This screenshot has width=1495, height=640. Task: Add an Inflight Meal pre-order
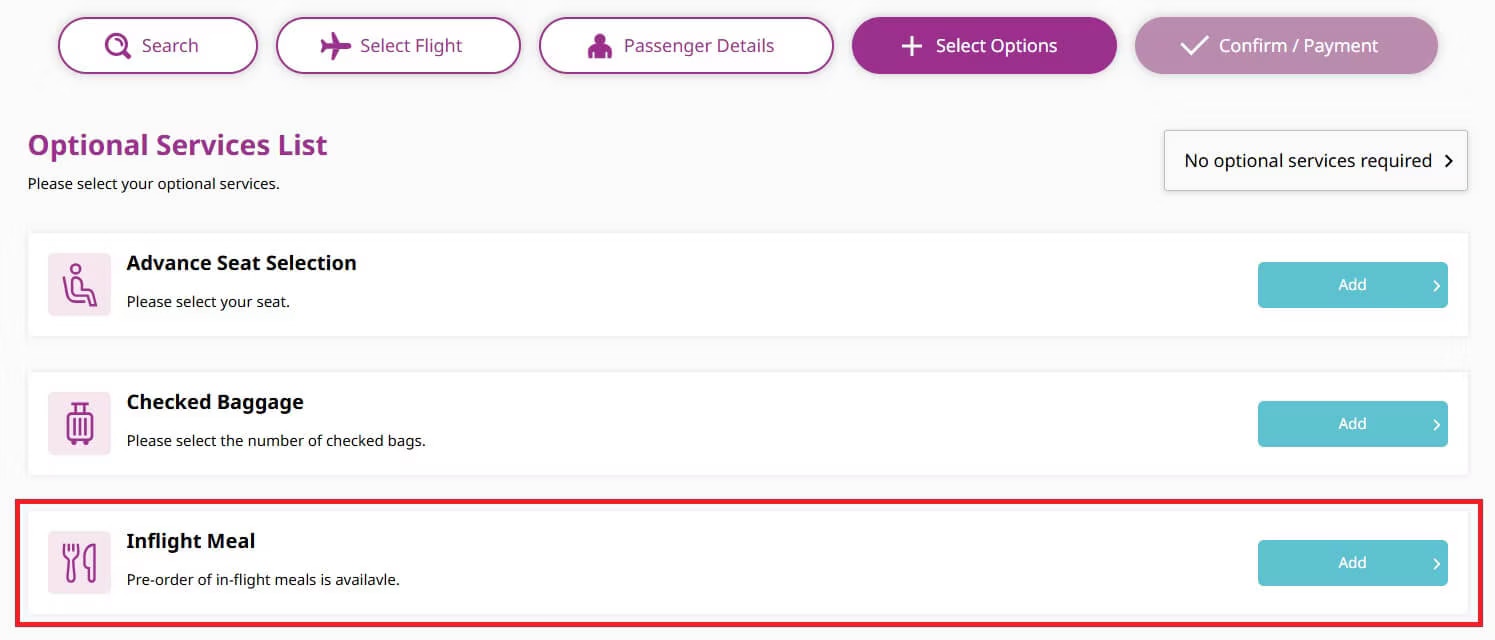tap(1351, 563)
